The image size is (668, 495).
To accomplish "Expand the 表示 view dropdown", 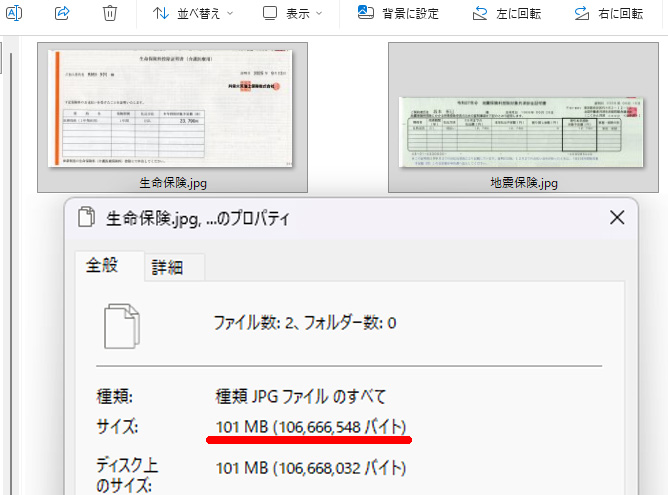I will [292, 14].
